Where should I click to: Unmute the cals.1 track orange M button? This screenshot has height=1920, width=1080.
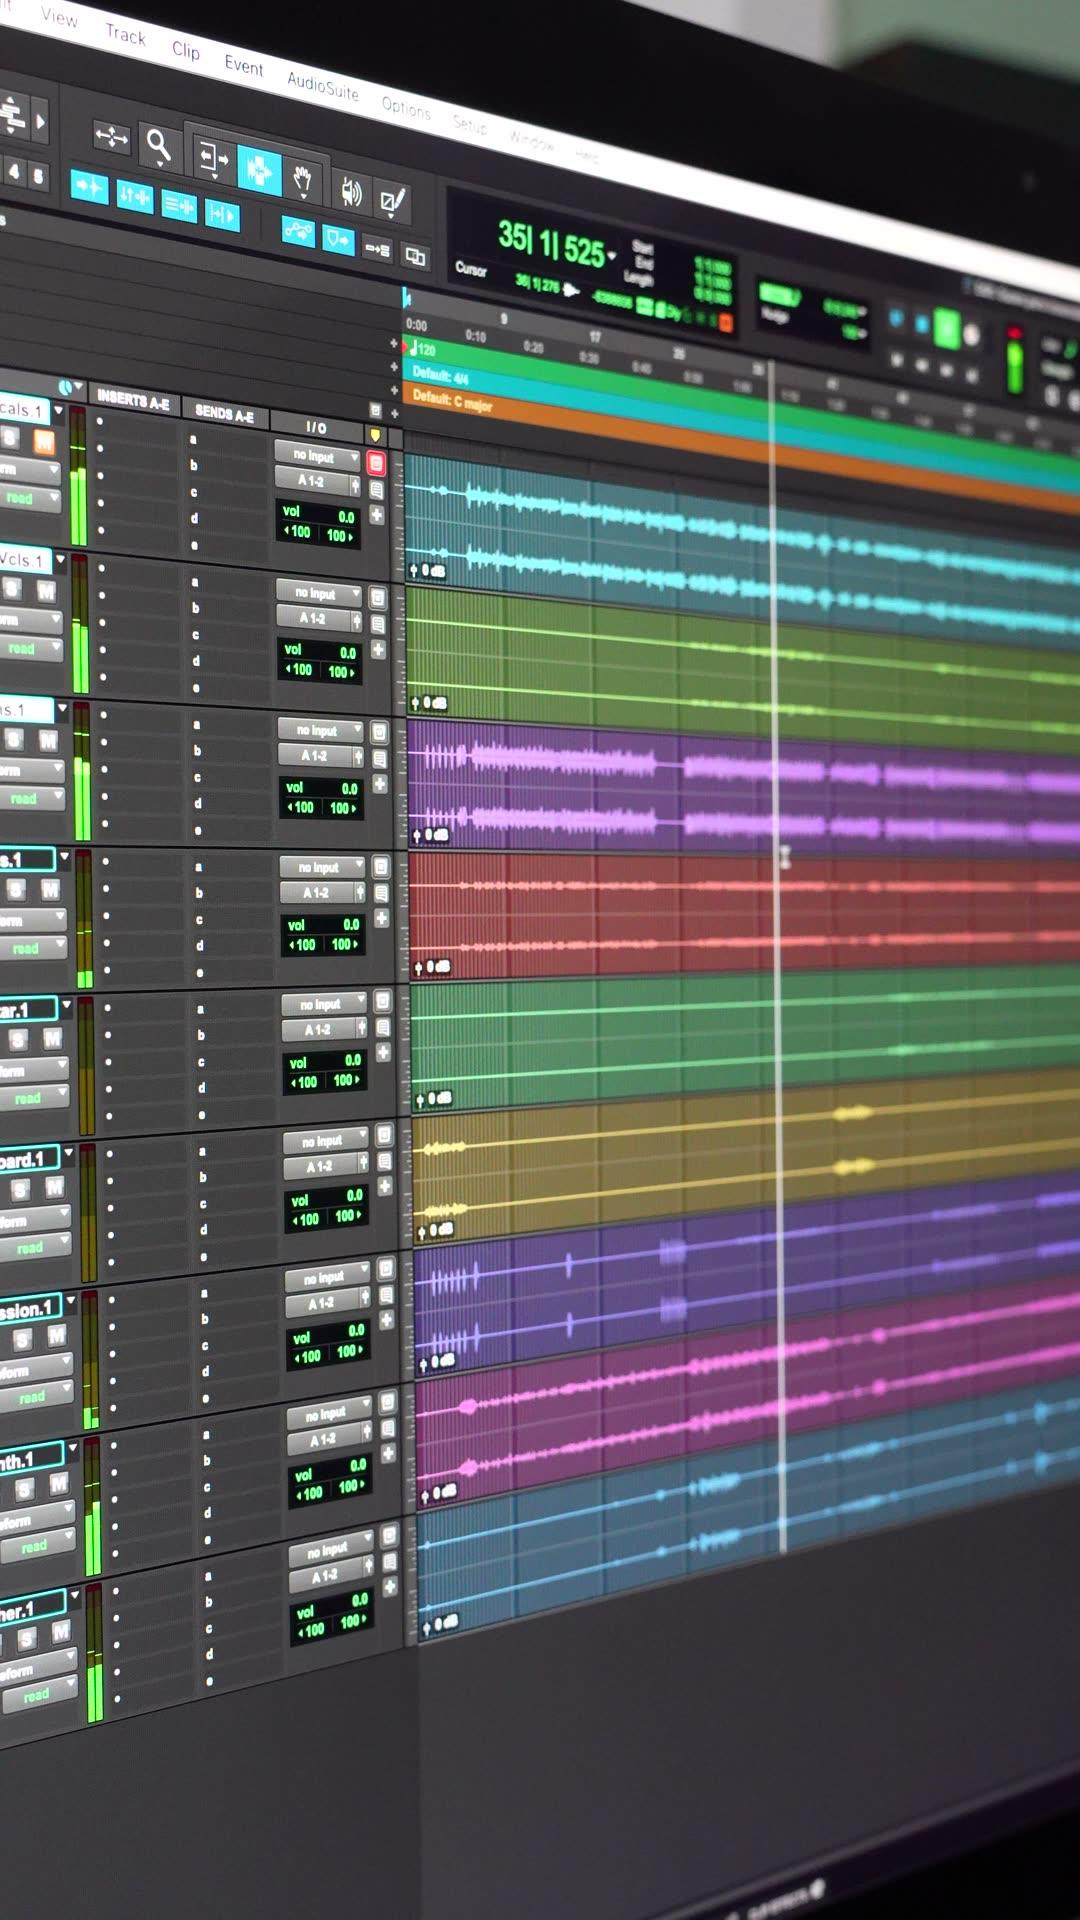[x=43, y=441]
